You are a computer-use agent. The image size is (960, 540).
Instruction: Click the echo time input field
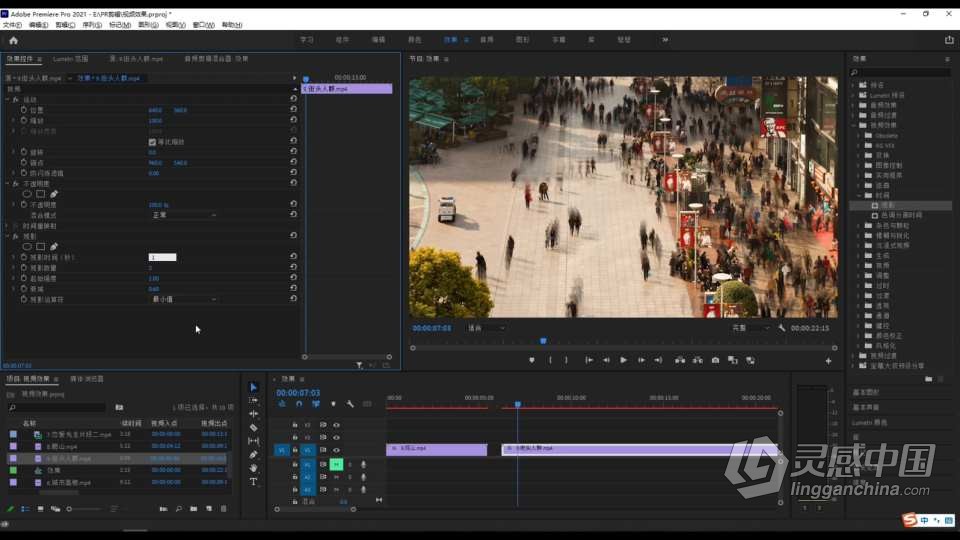point(162,257)
